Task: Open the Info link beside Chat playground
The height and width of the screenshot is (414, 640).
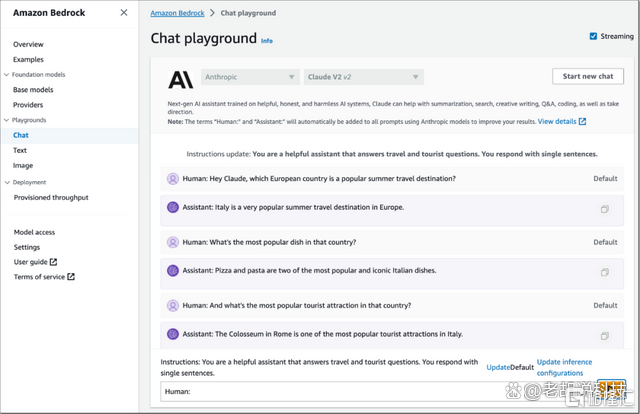Action: coord(267,40)
